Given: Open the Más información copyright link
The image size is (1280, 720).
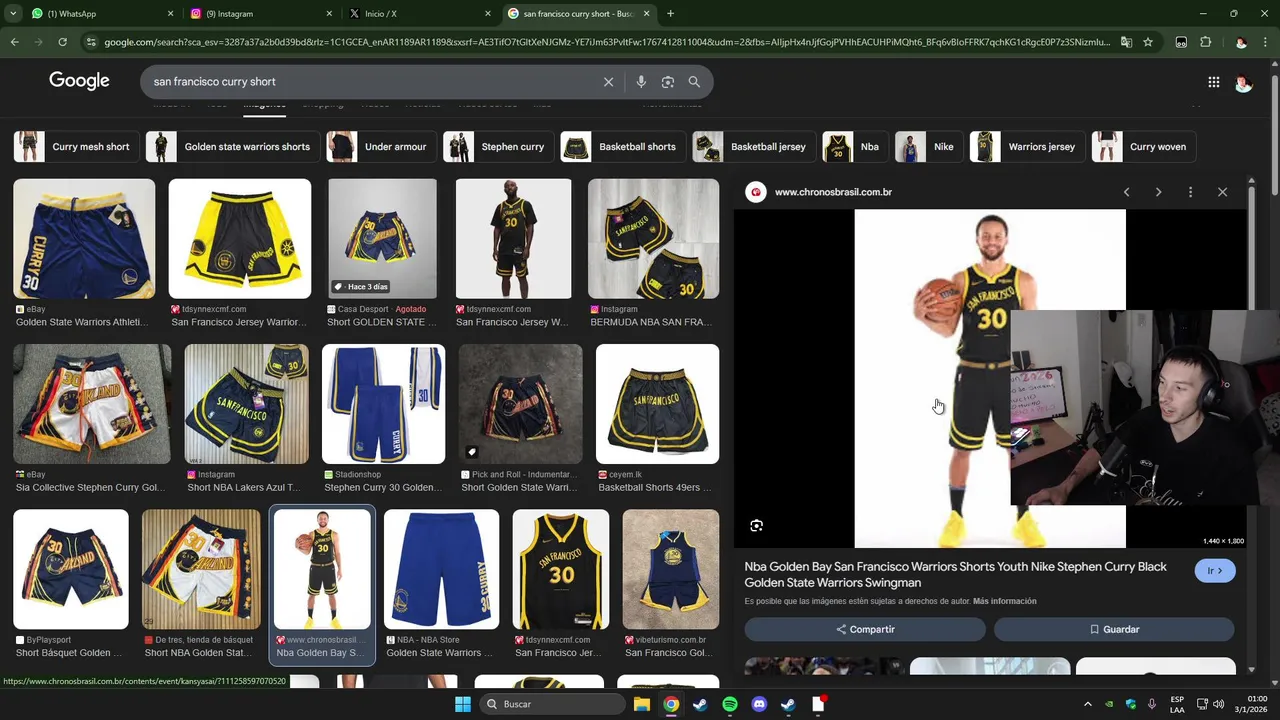Looking at the screenshot, I should pyautogui.click(x=1004, y=601).
